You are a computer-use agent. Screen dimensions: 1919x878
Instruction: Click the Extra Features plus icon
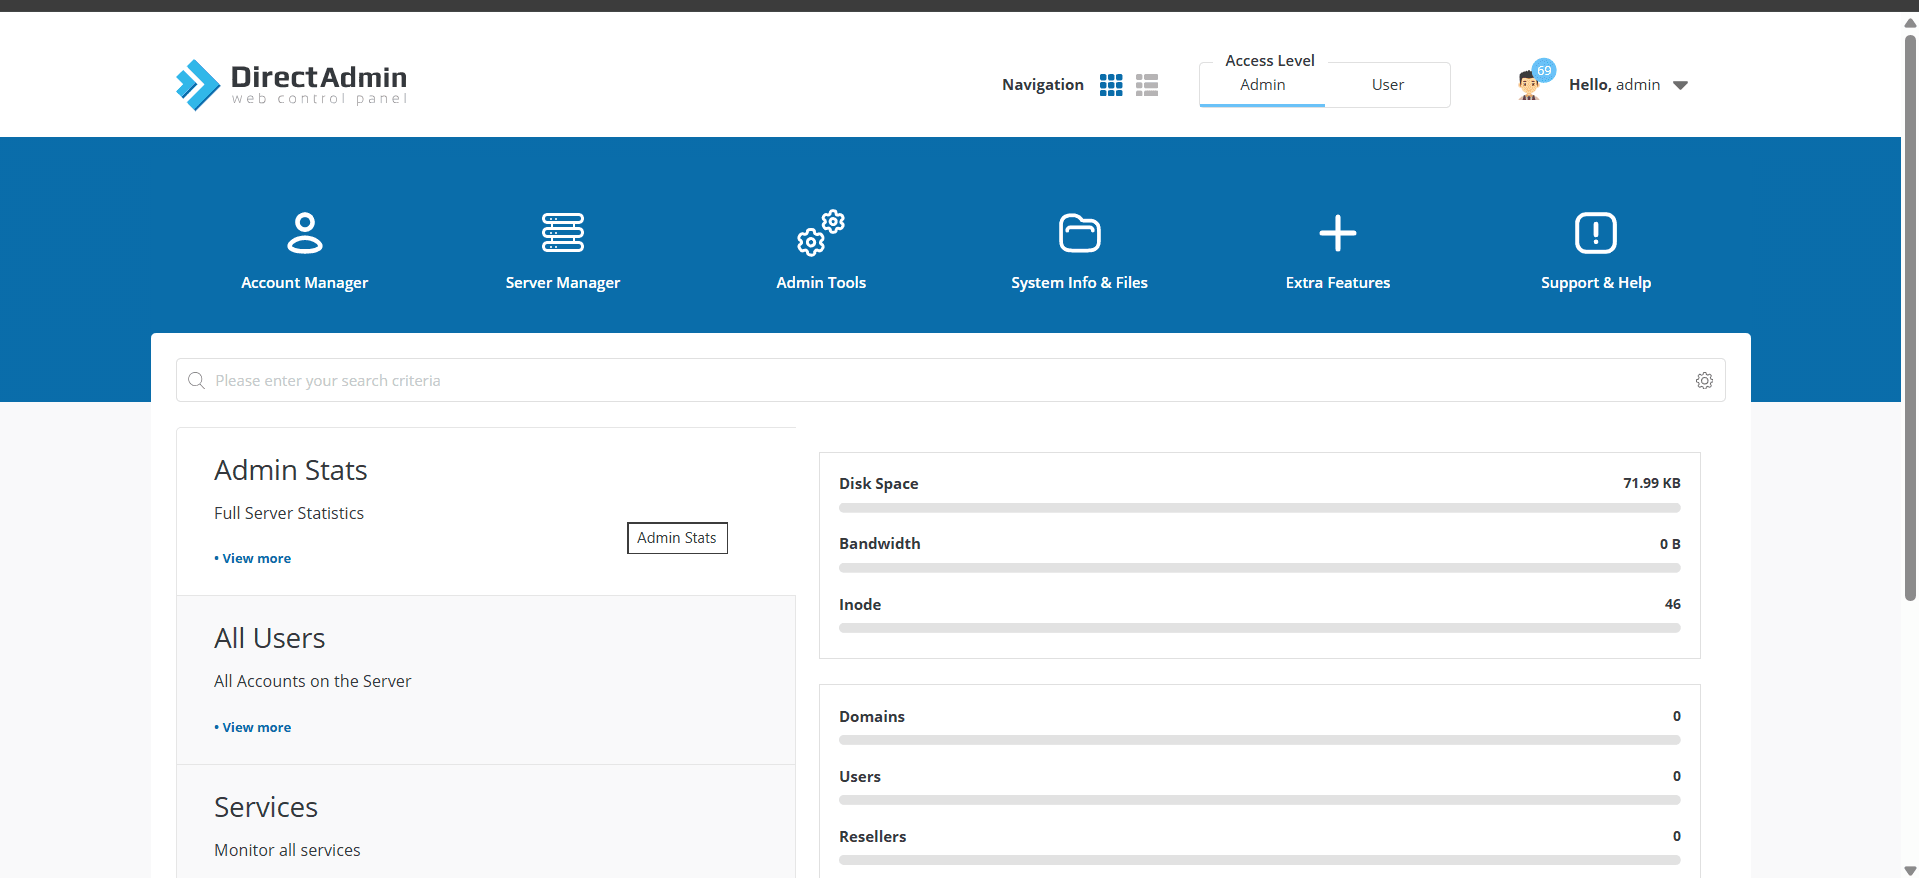[1337, 233]
